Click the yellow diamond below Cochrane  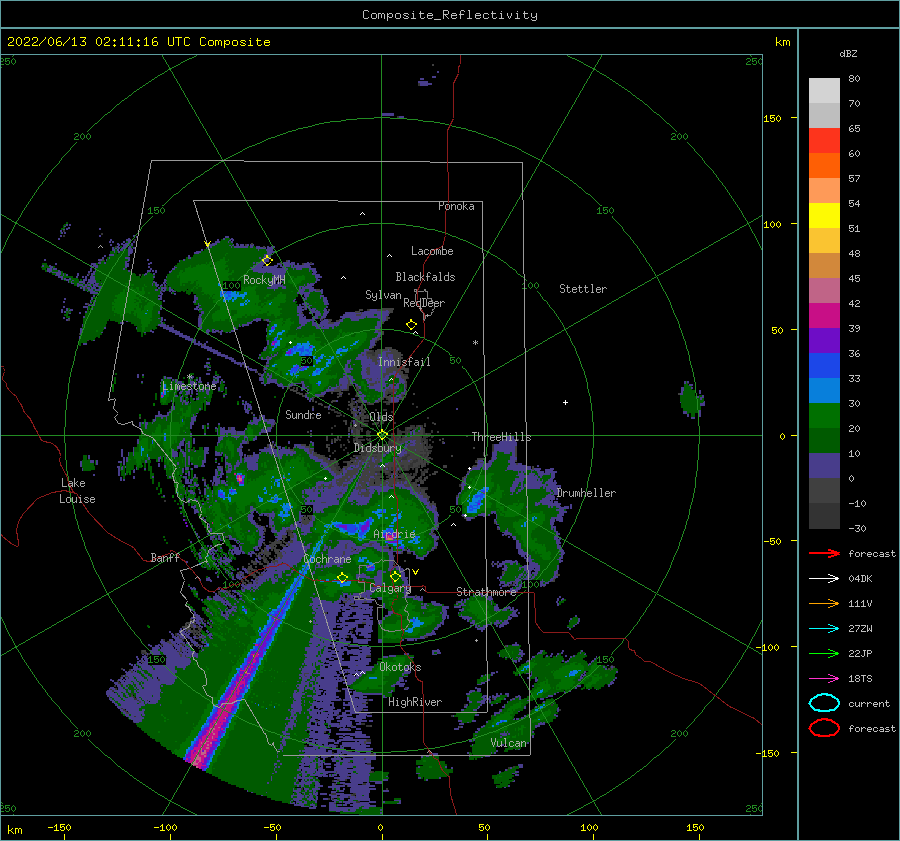(x=342, y=578)
